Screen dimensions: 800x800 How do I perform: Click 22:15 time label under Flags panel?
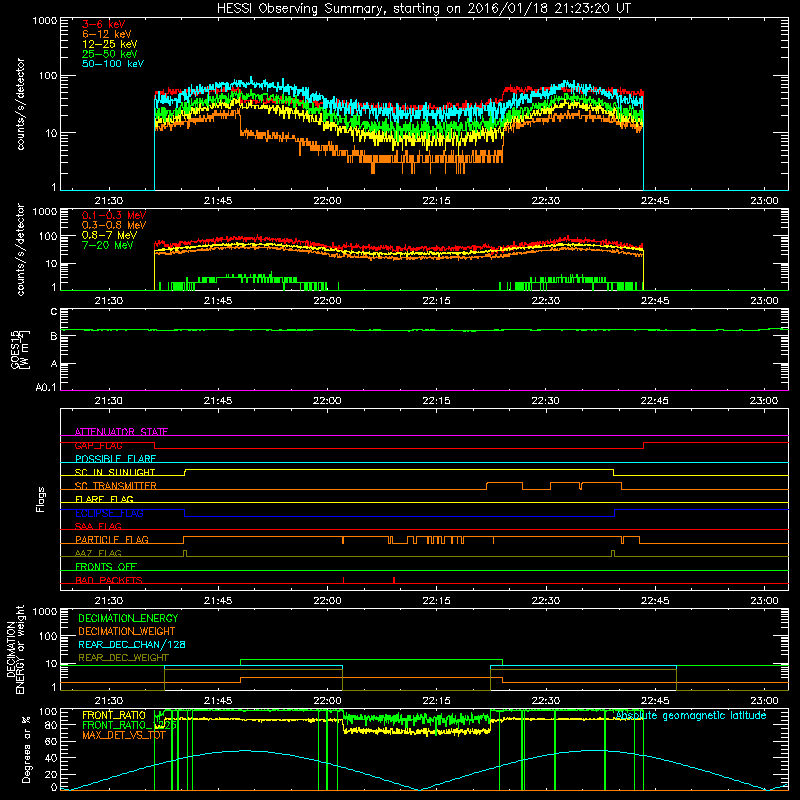click(436, 601)
